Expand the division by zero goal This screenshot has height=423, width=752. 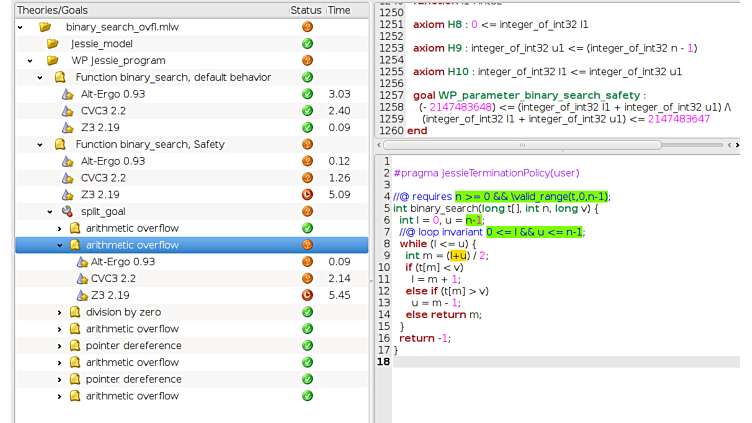pos(60,313)
